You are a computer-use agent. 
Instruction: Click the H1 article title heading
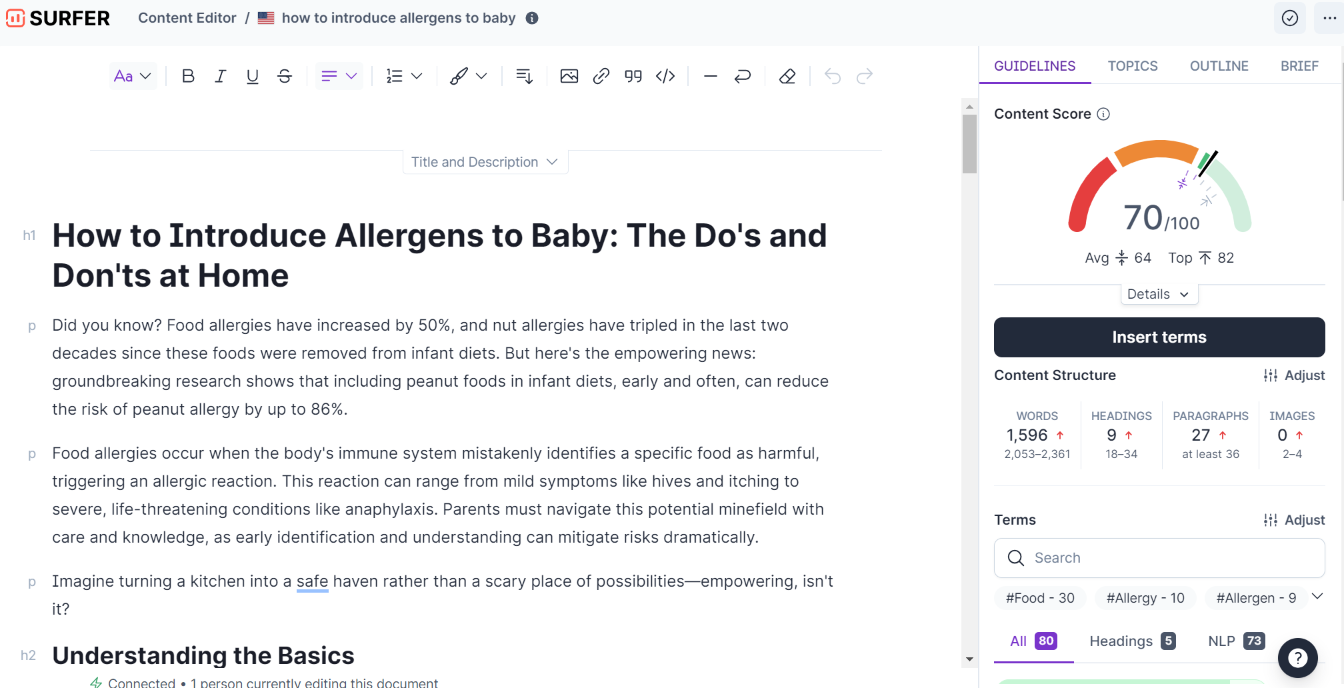click(439, 255)
